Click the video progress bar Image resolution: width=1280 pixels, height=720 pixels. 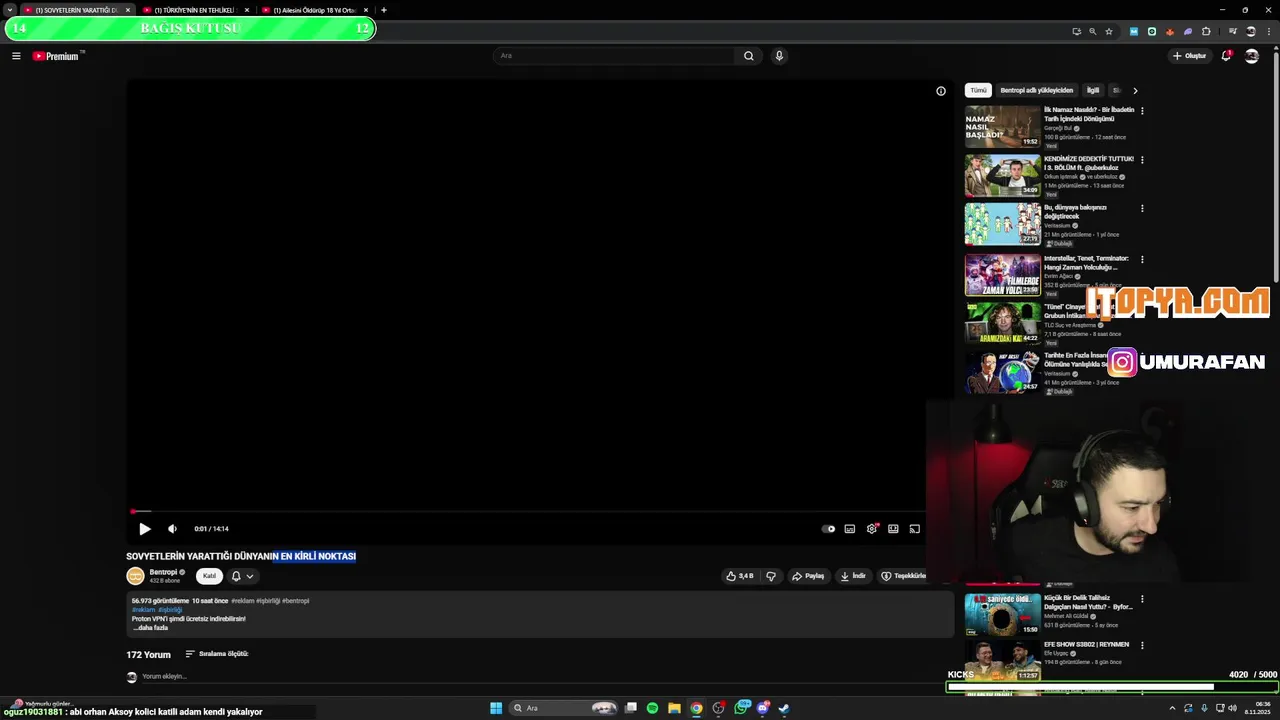coord(528,511)
